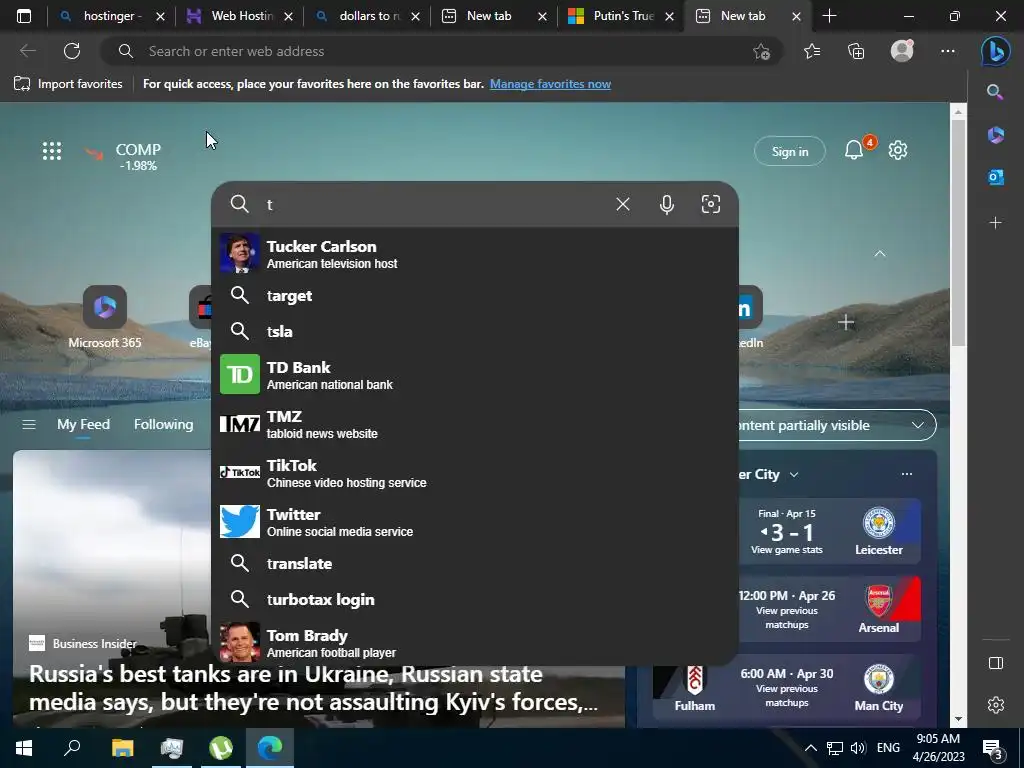This screenshot has height=768, width=1024.
Task: Choose turbotax login suggestion
Action: click(x=475, y=600)
